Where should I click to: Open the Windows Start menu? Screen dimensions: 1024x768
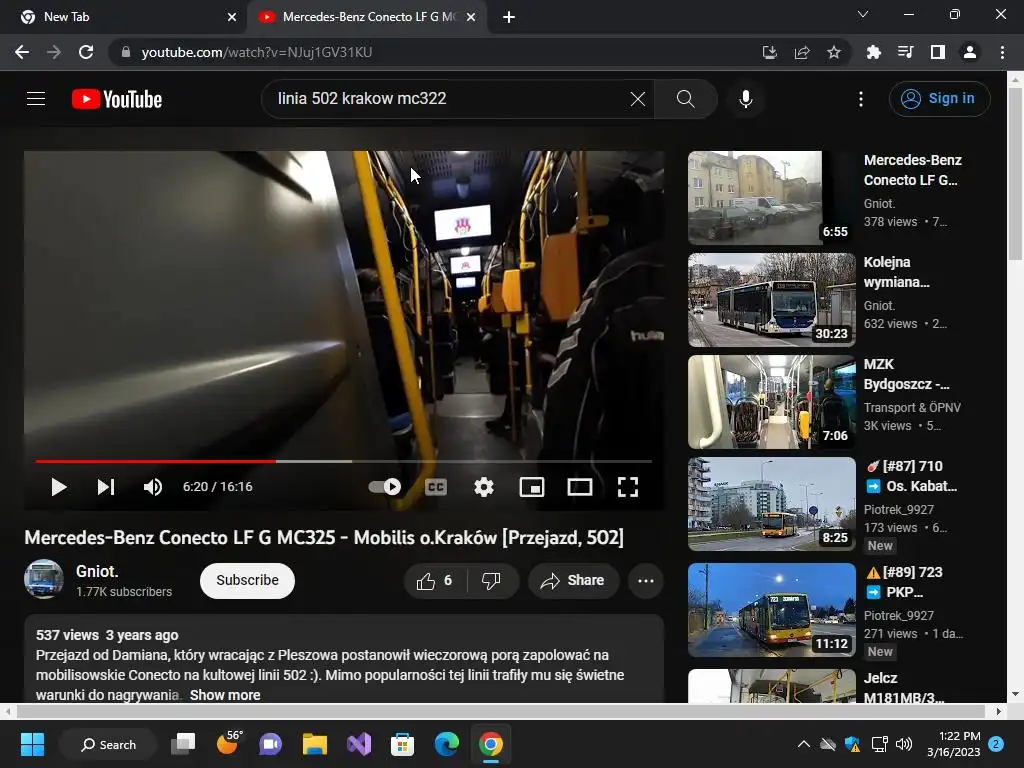[32, 744]
